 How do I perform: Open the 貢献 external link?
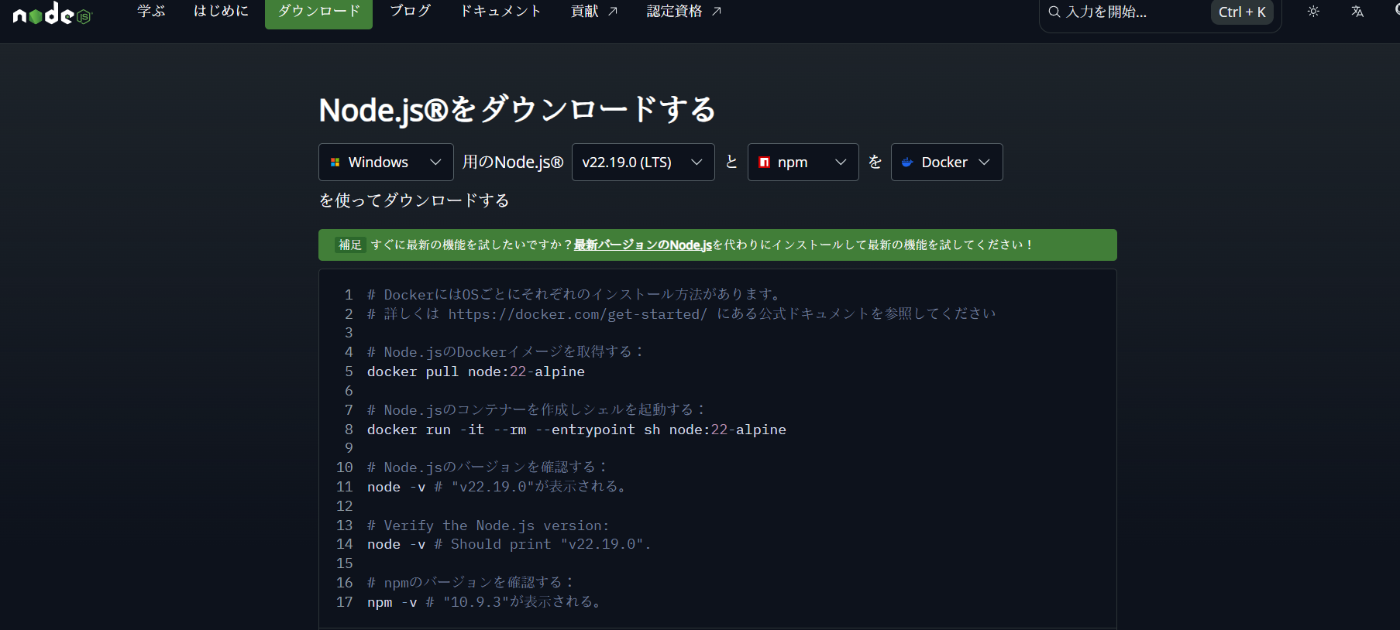click(x=594, y=11)
